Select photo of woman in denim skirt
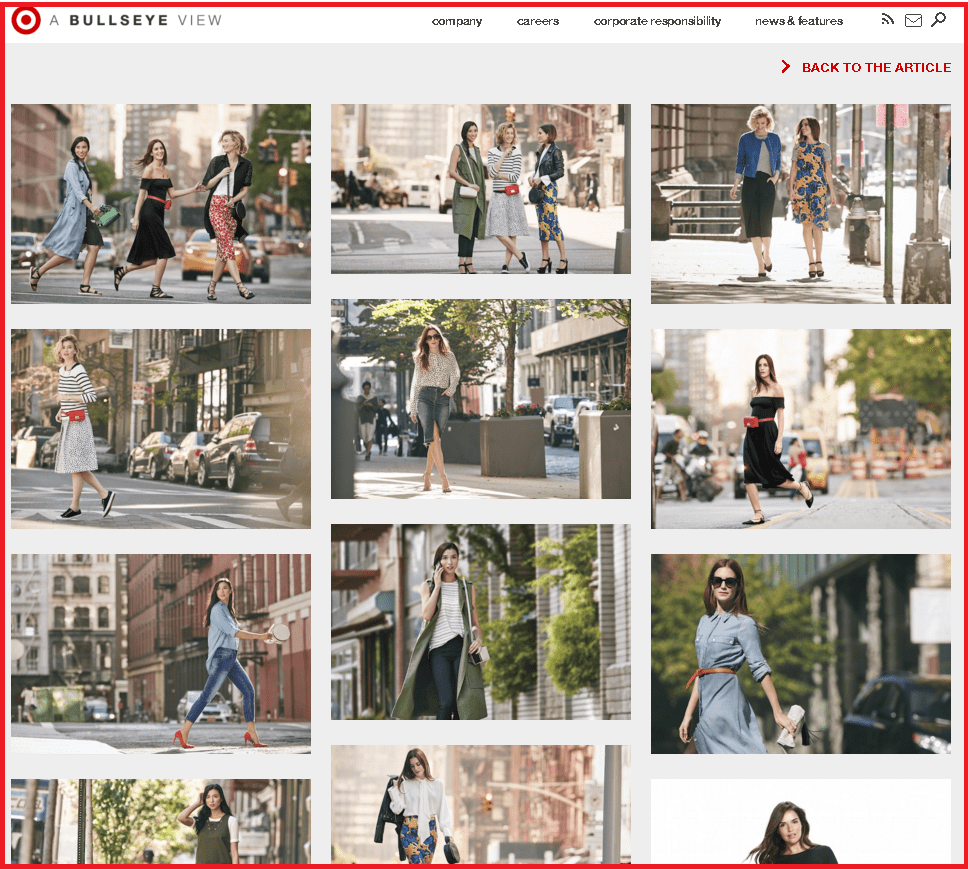This screenshot has height=869, width=968. point(481,398)
